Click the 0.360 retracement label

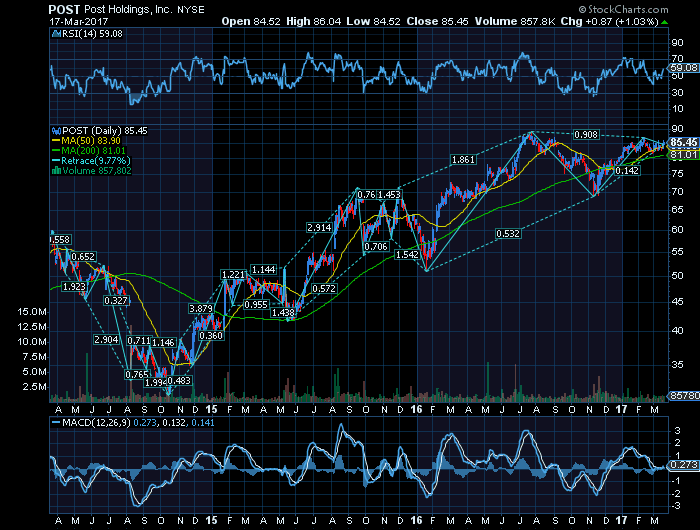click(211, 335)
